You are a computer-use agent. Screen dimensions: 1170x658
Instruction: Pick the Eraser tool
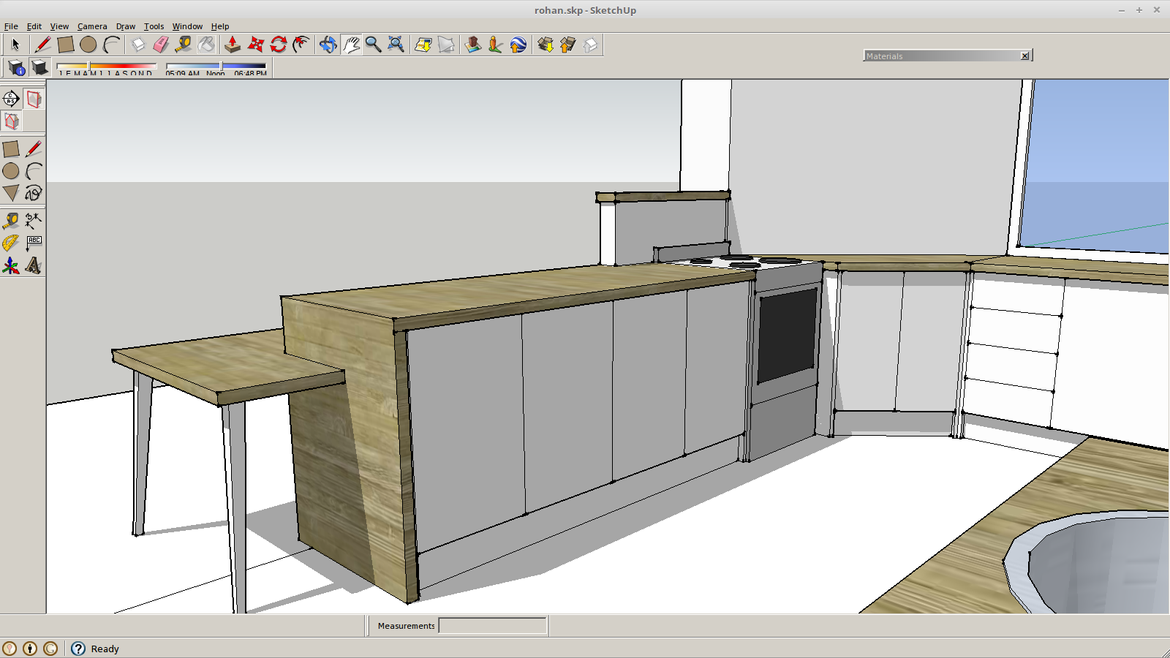[x=161, y=44]
